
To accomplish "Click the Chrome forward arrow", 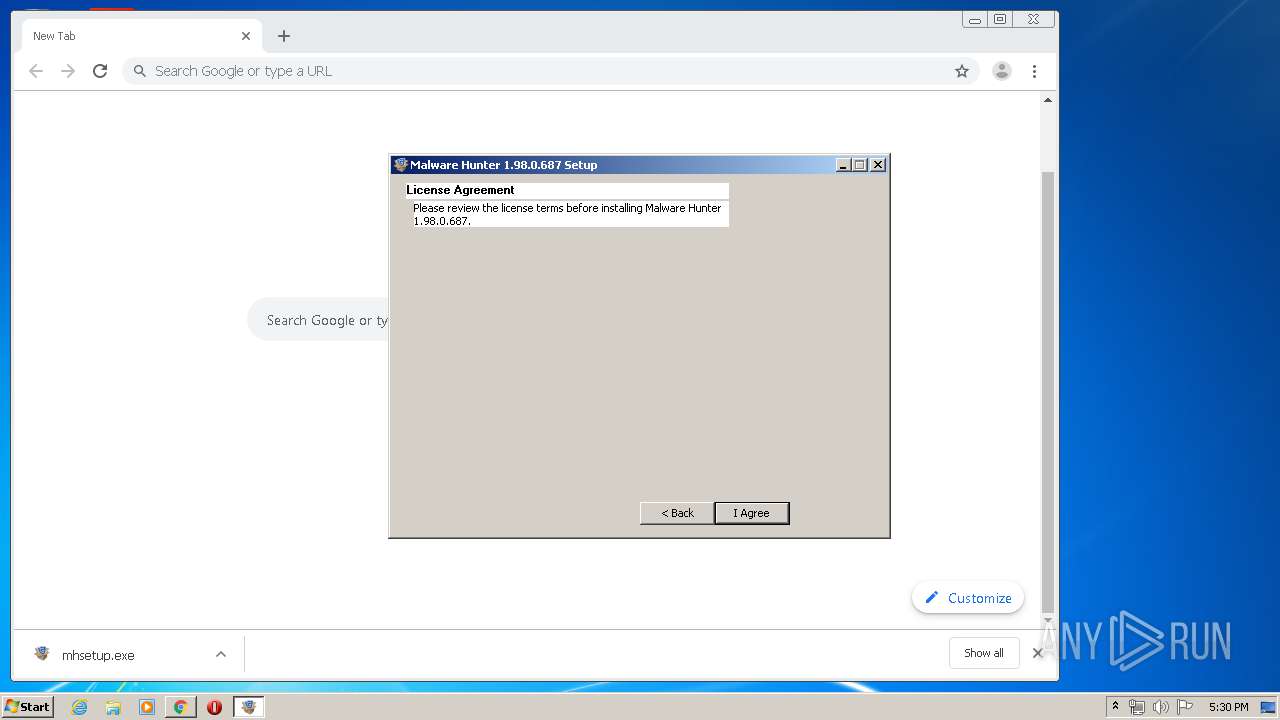I will [x=68, y=71].
